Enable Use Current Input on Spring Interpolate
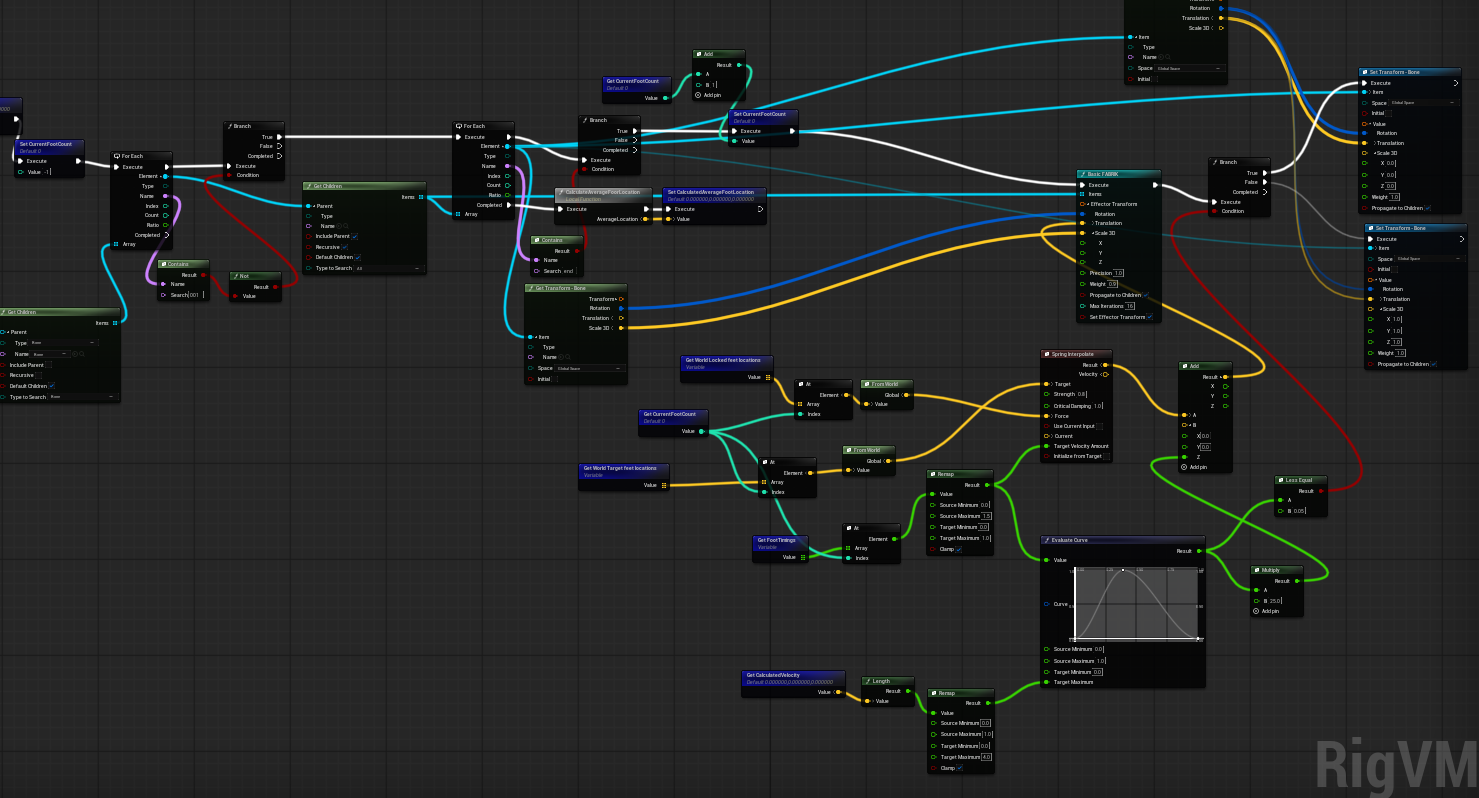This screenshot has height=798, width=1479. coord(1099,426)
